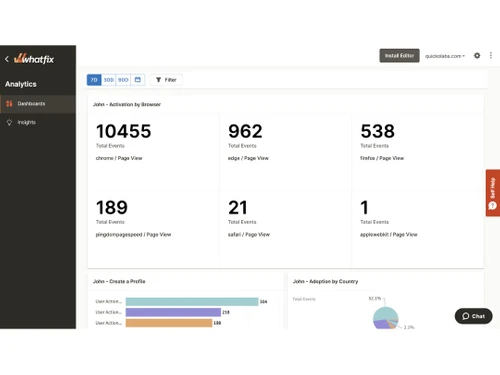Click the Dashboards sidebar icon
The image size is (500, 375).
9,104
